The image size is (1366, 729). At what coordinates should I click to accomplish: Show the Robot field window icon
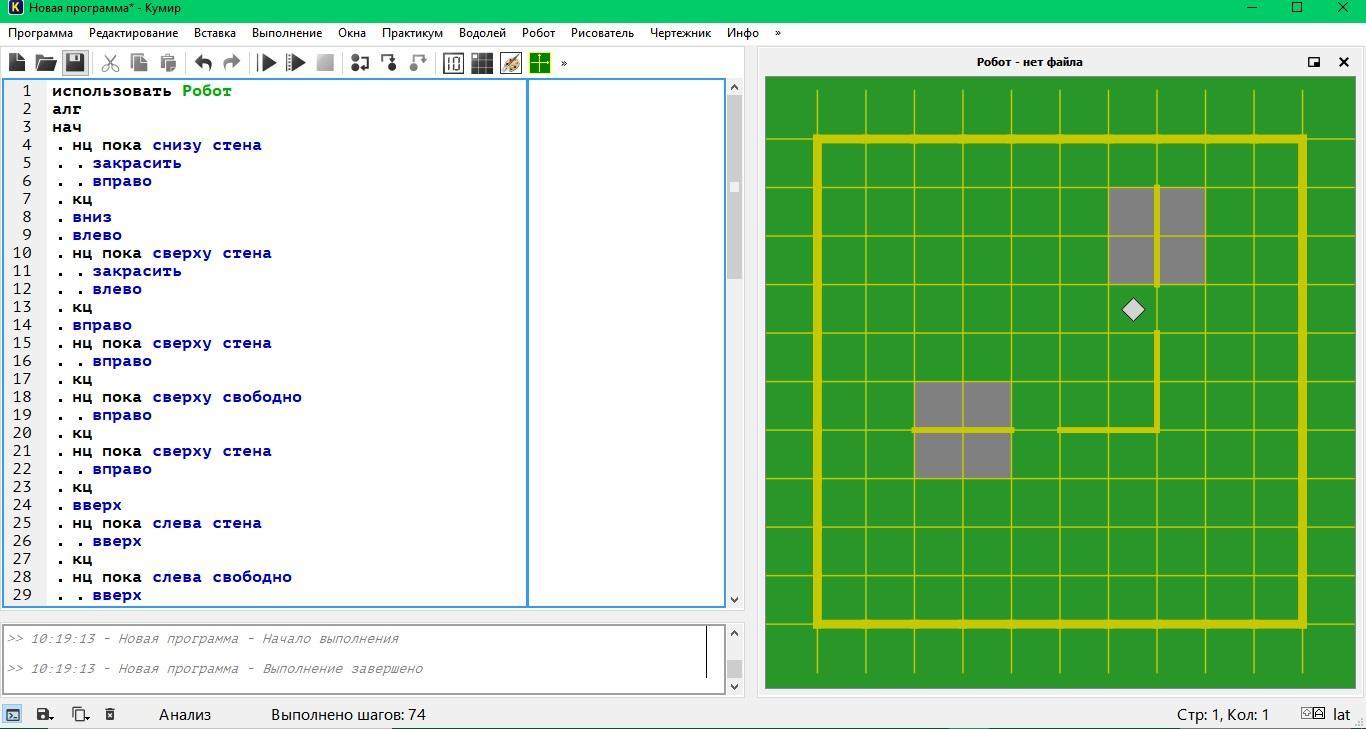pos(540,63)
